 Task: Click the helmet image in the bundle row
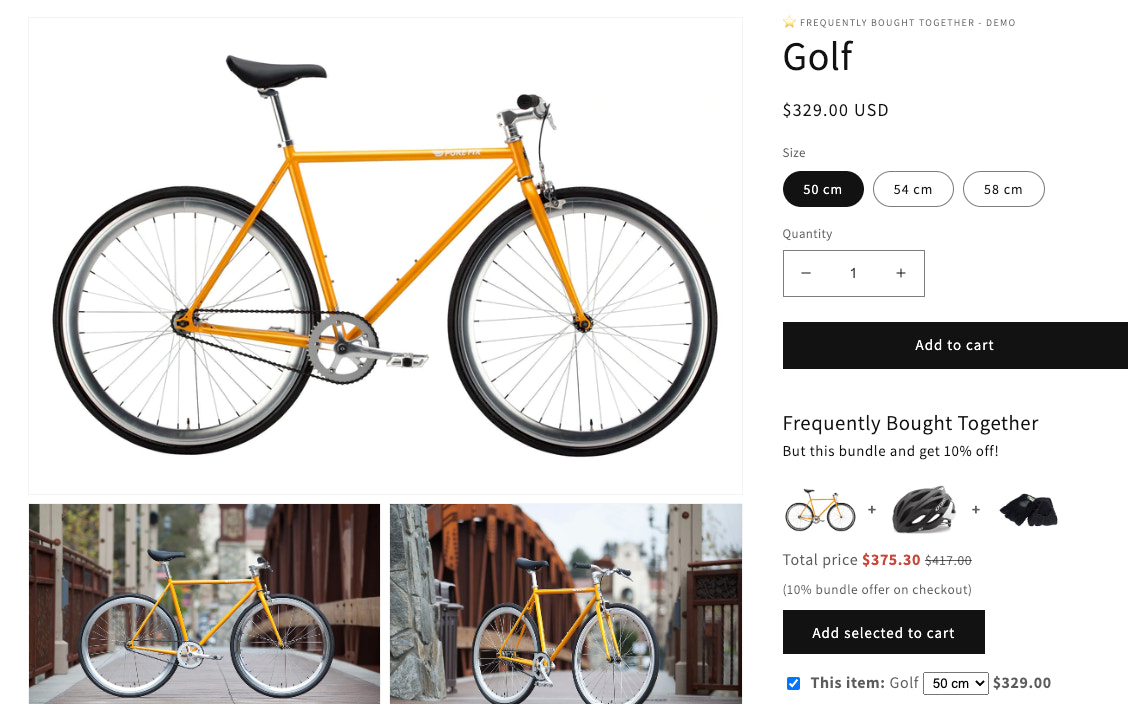point(922,510)
